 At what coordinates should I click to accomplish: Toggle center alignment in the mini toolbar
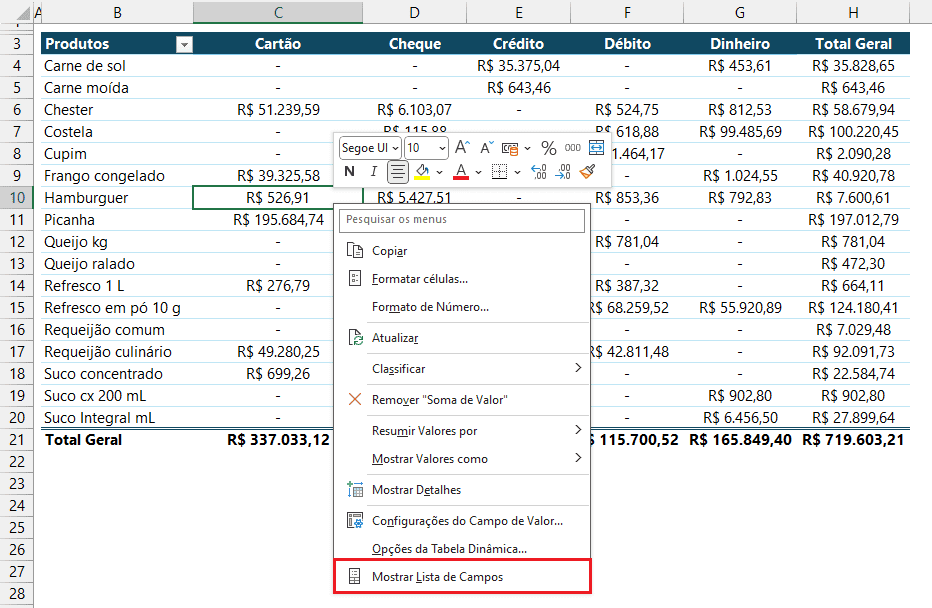click(398, 171)
